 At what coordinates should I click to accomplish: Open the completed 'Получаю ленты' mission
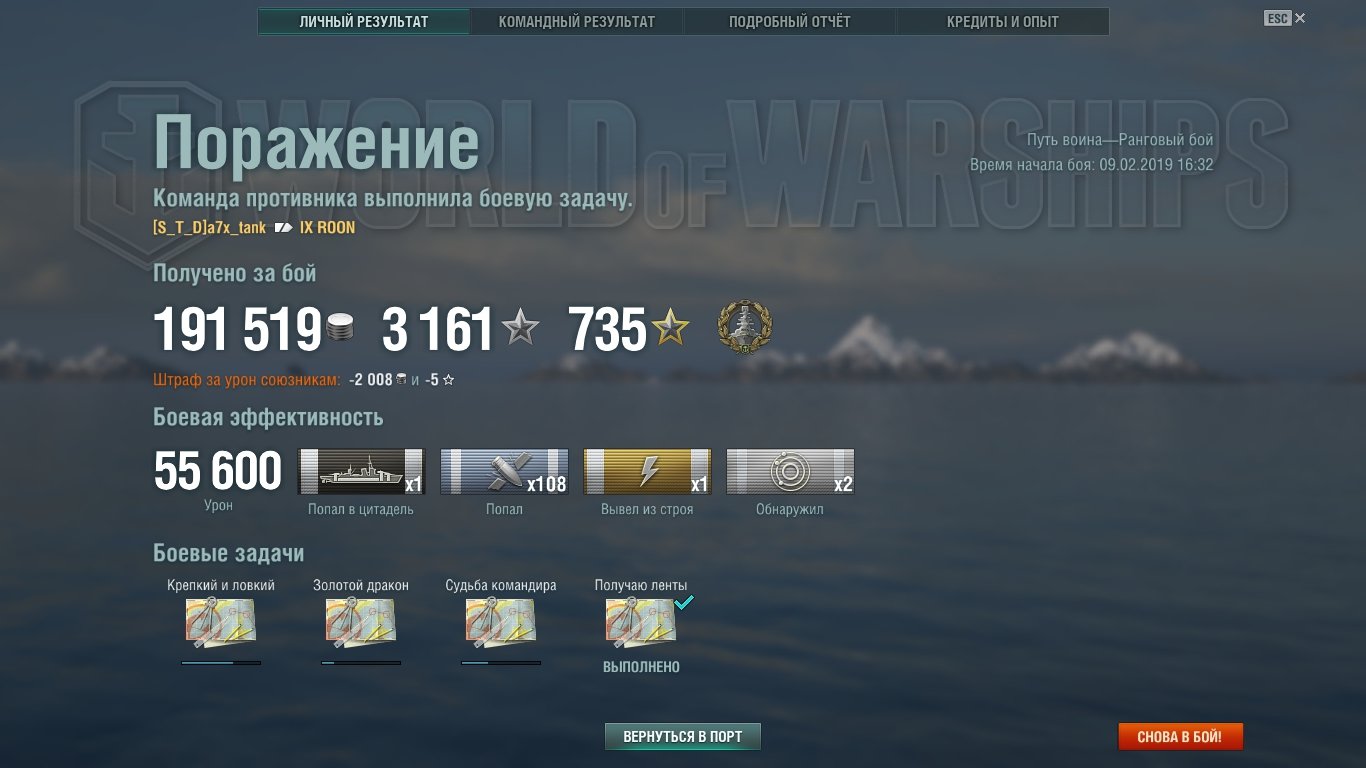[x=641, y=622]
